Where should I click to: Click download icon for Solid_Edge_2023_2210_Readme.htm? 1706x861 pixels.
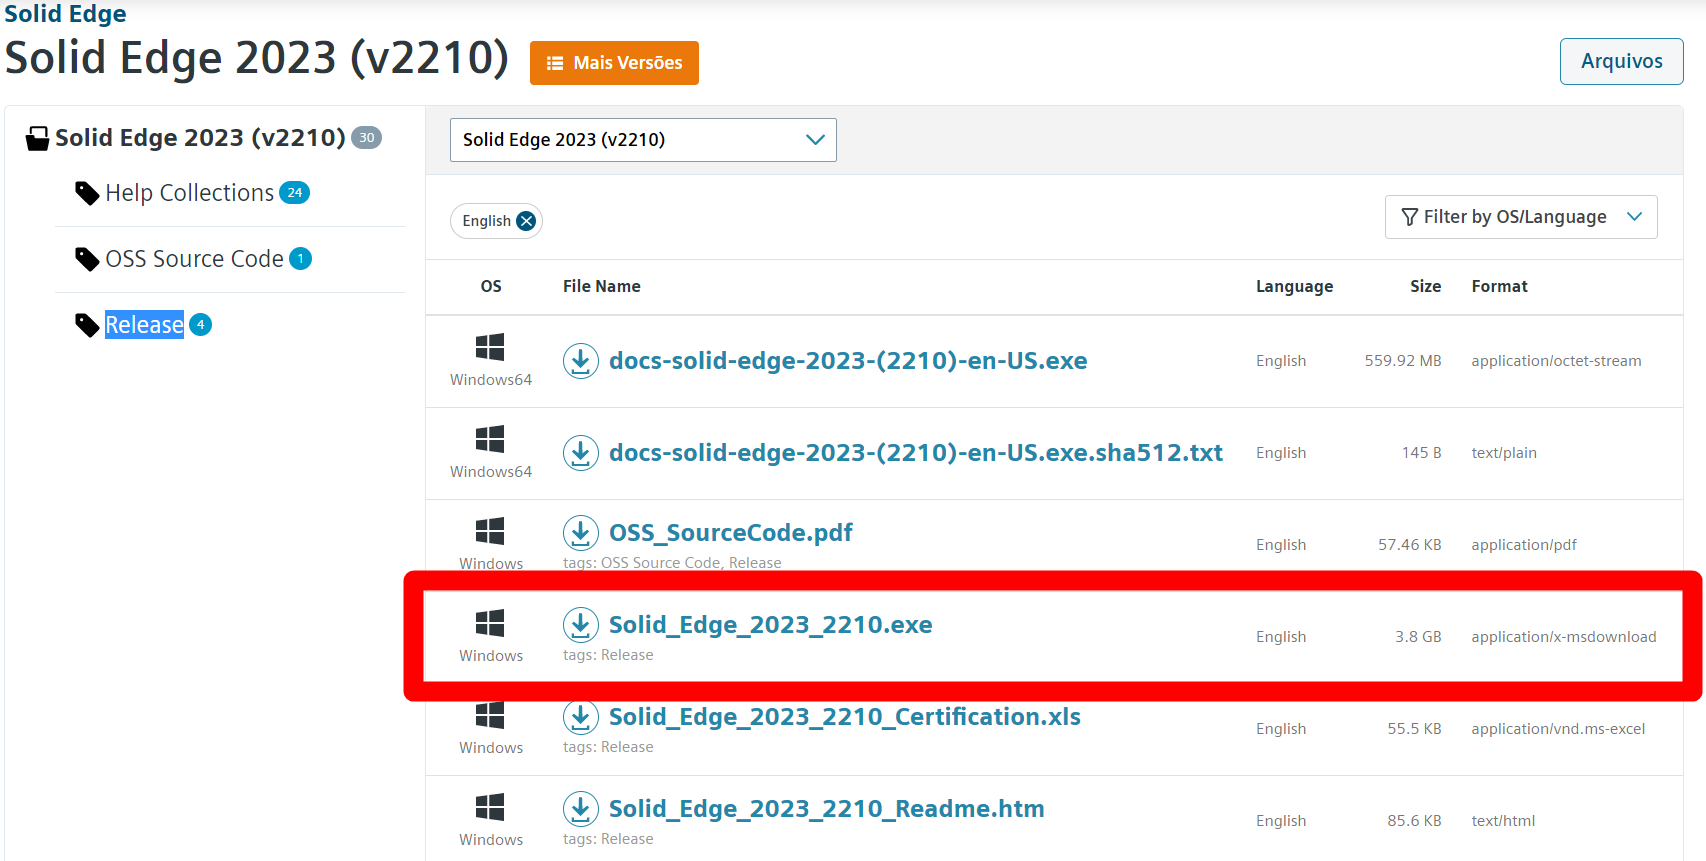tap(580, 809)
